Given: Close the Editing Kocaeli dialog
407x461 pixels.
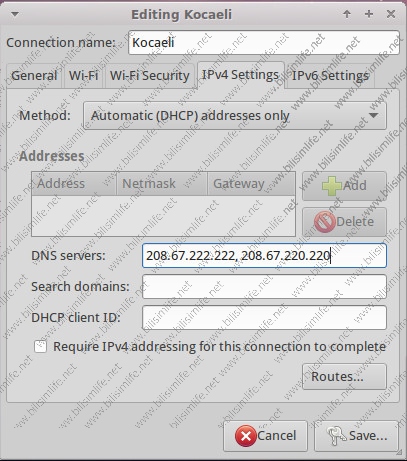Looking at the screenshot, I should coord(391,14).
